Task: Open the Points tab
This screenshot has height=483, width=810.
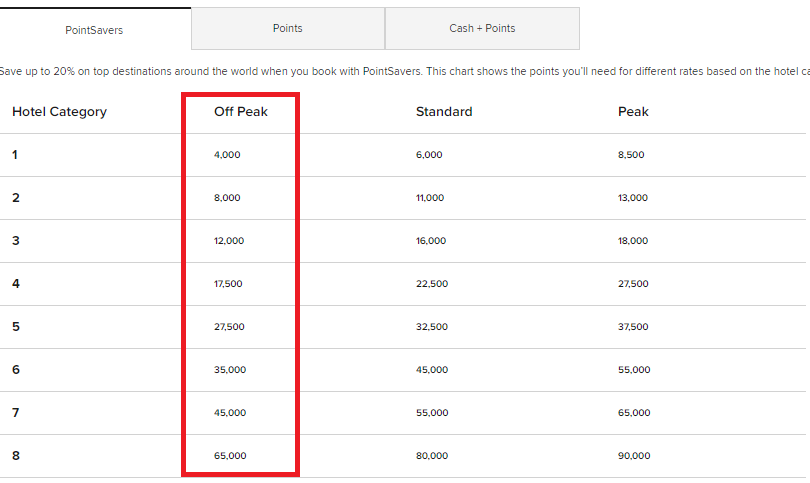Action: pyautogui.click(x=288, y=28)
